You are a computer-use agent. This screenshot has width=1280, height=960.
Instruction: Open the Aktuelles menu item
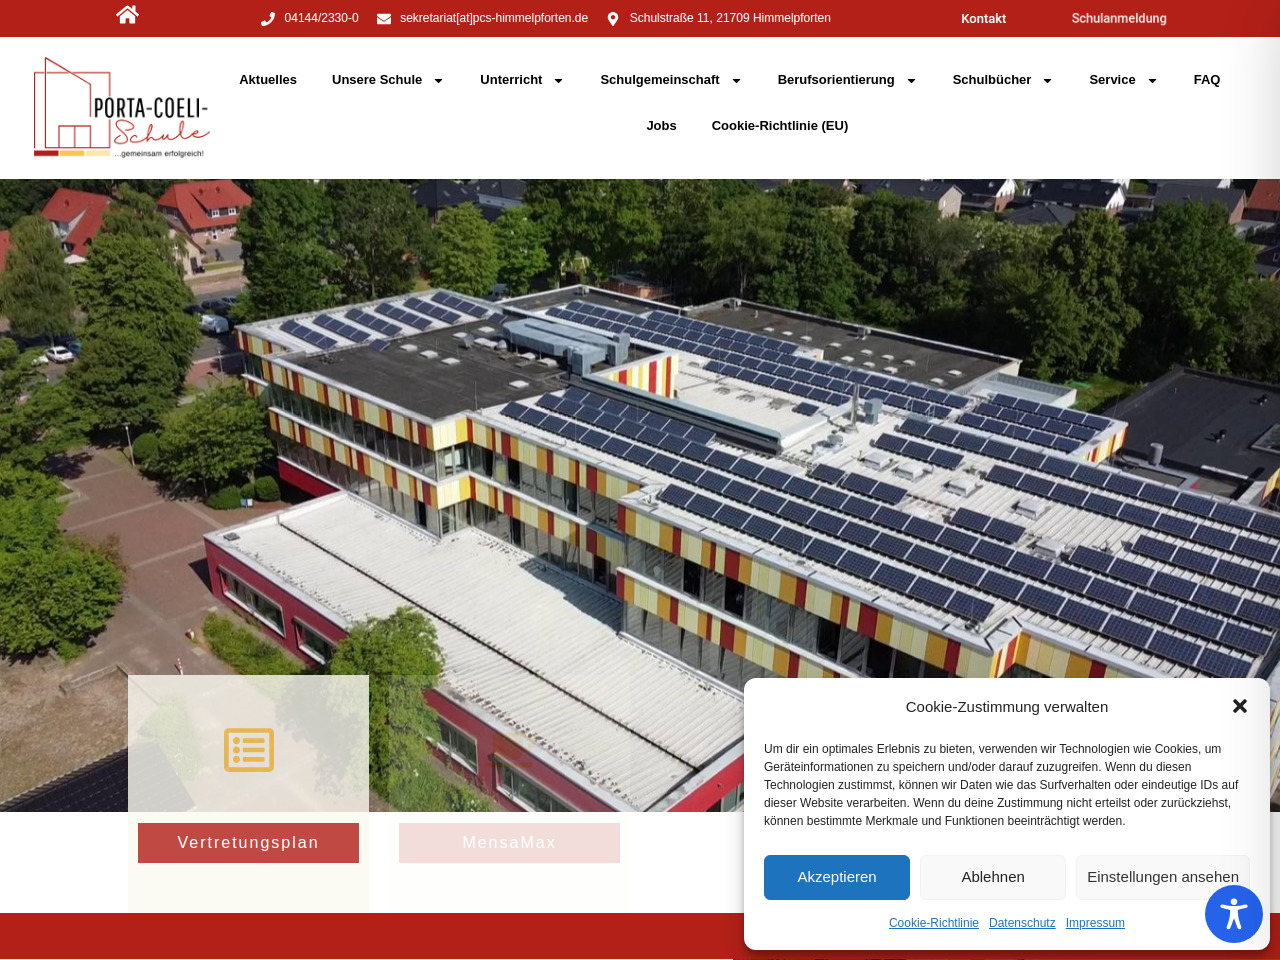[x=268, y=80]
